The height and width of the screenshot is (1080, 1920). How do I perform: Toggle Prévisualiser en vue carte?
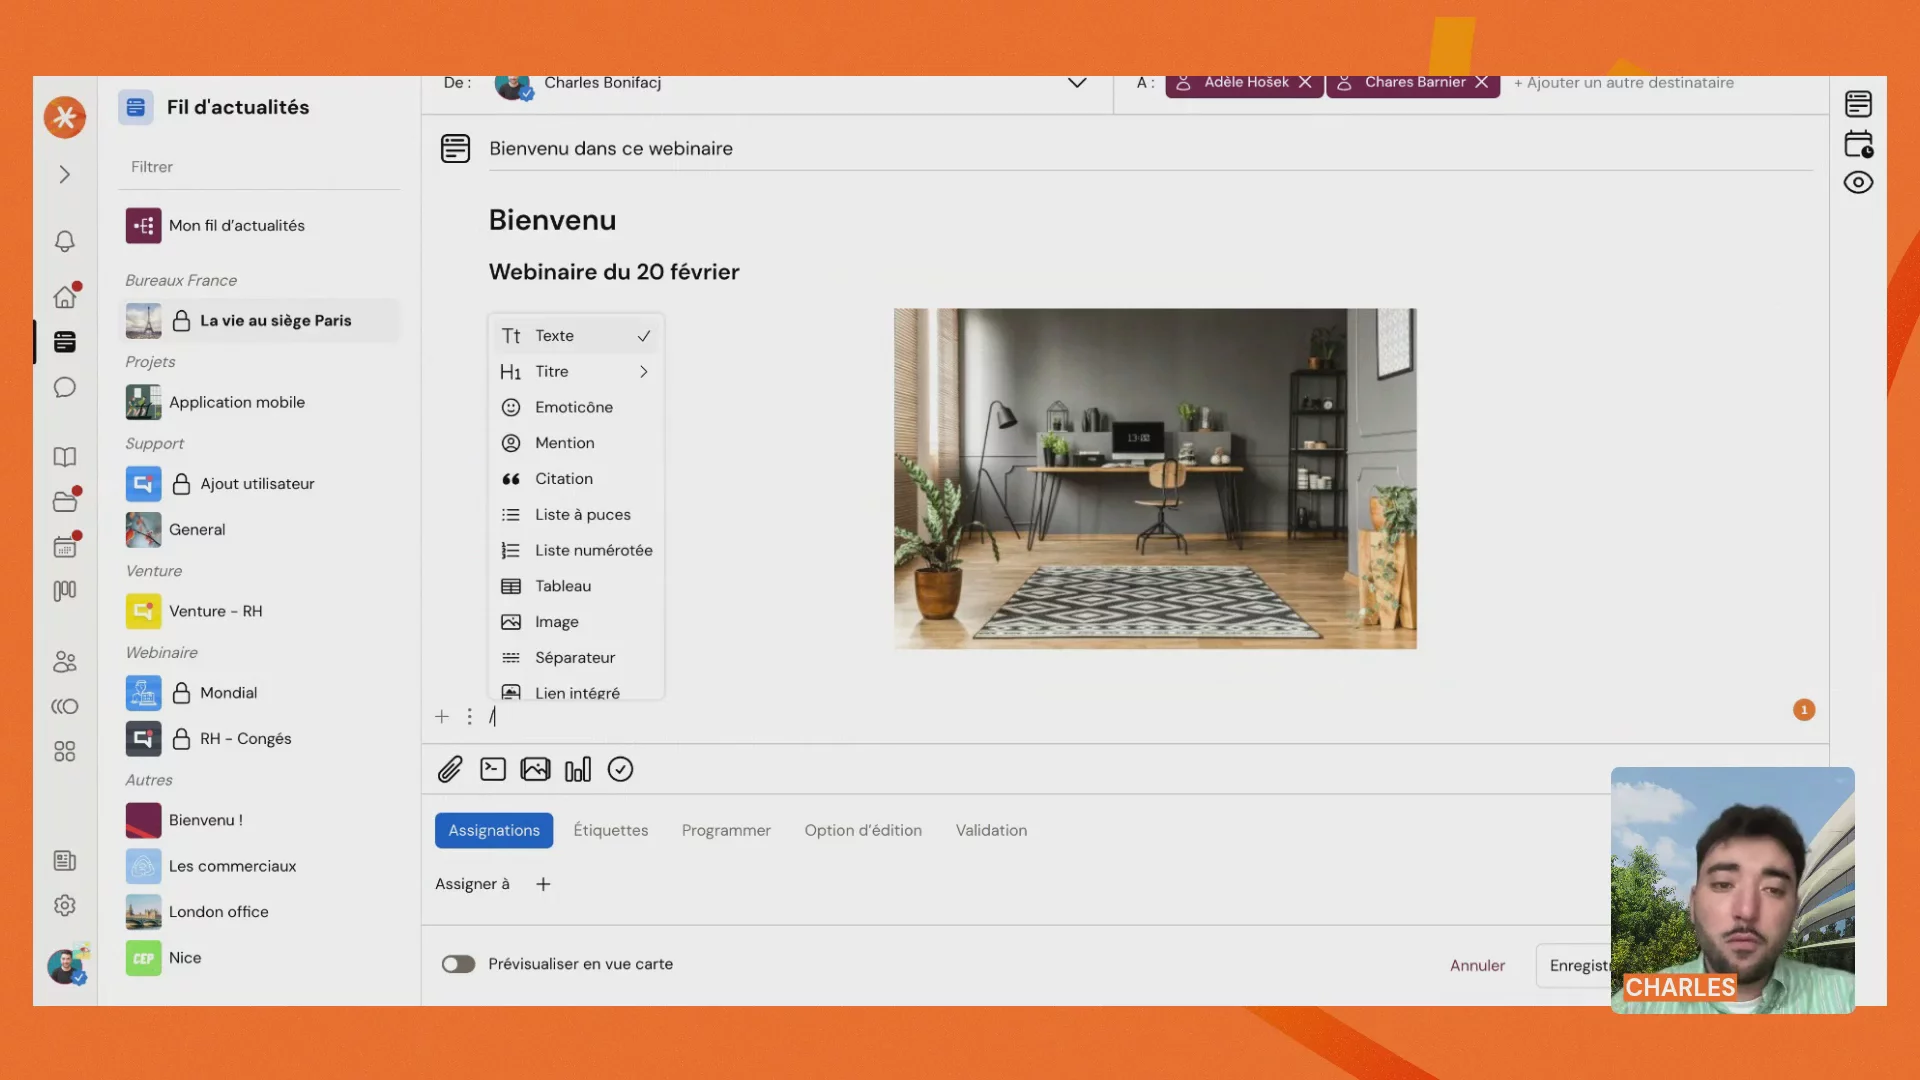458,965
